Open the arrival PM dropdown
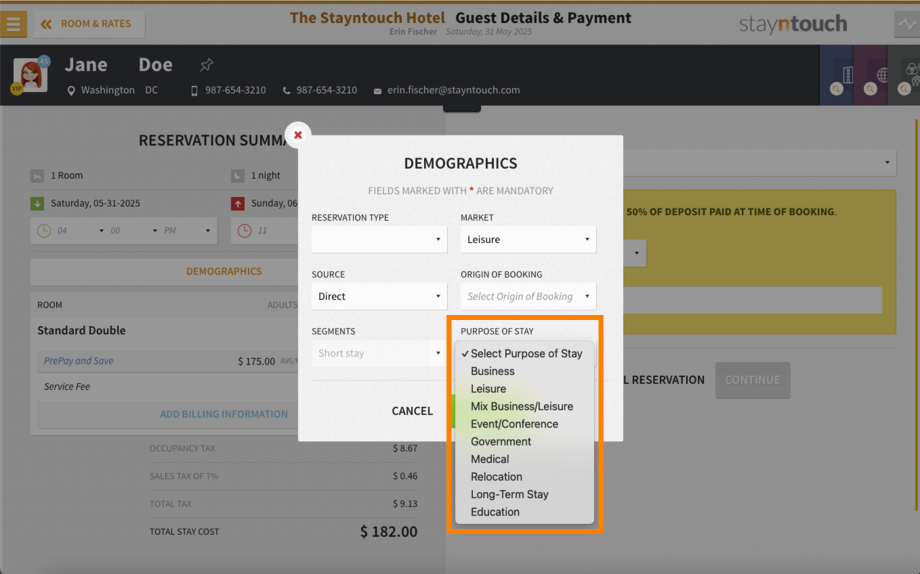Viewport: 920px width, 574px height. pyautogui.click(x=187, y=231)
